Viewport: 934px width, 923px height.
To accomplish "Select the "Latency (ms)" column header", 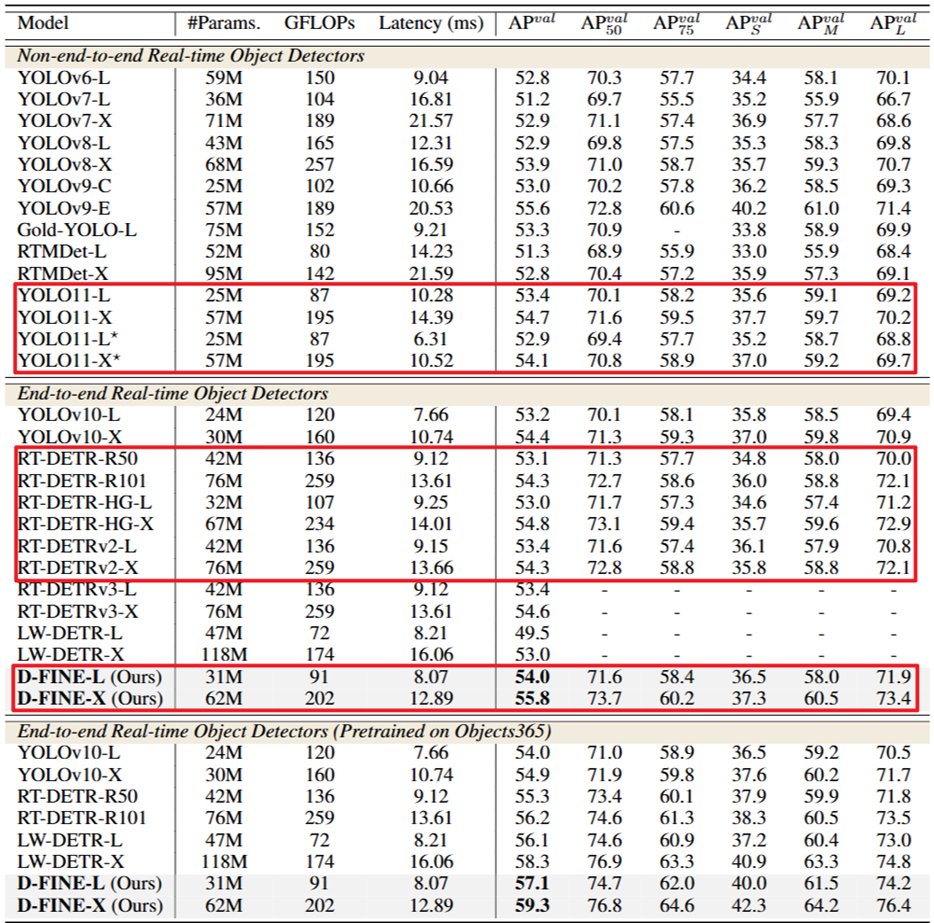I will (x=431, y=23).
